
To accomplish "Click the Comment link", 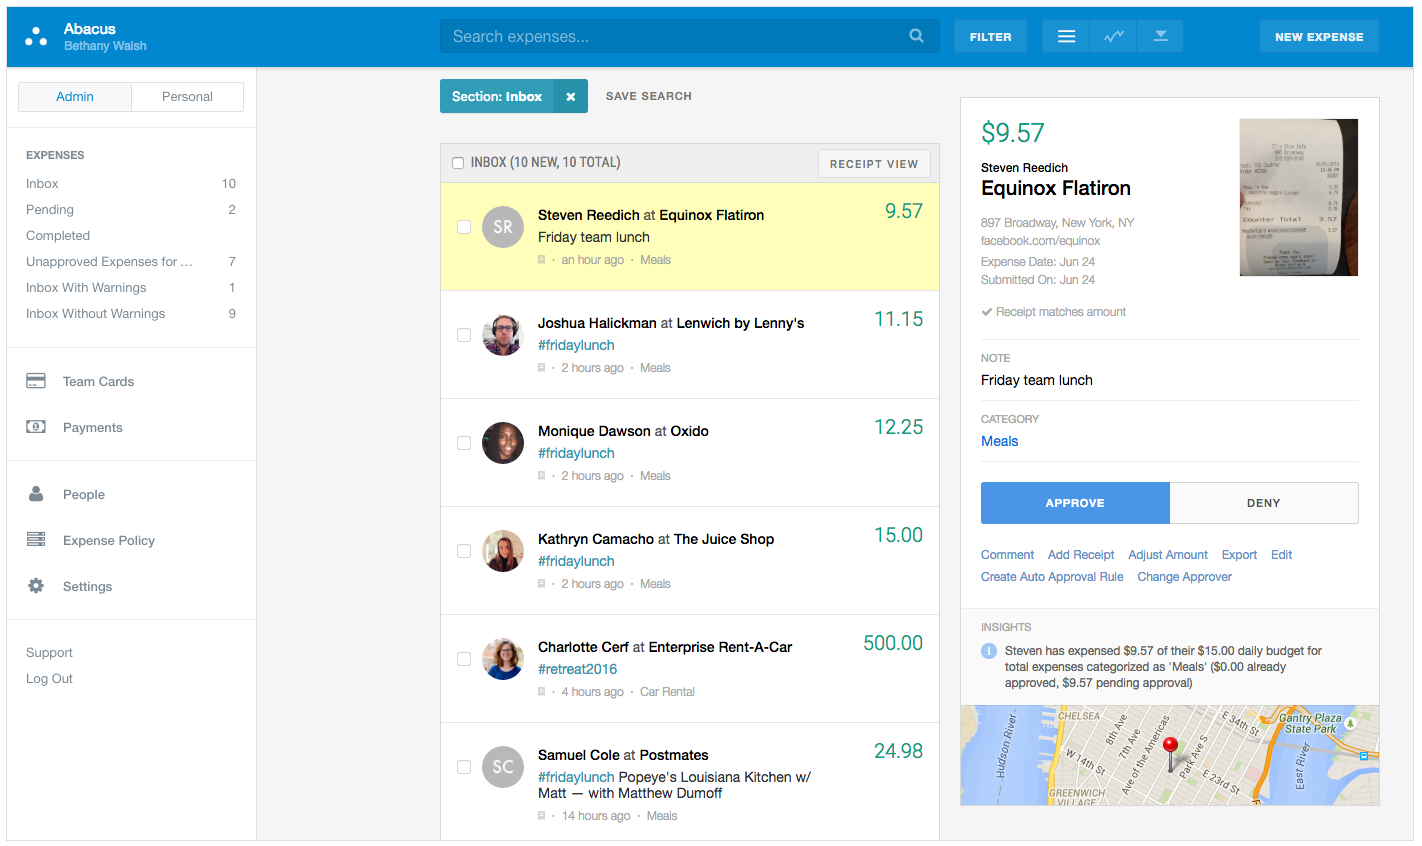I will [1007, 555].
